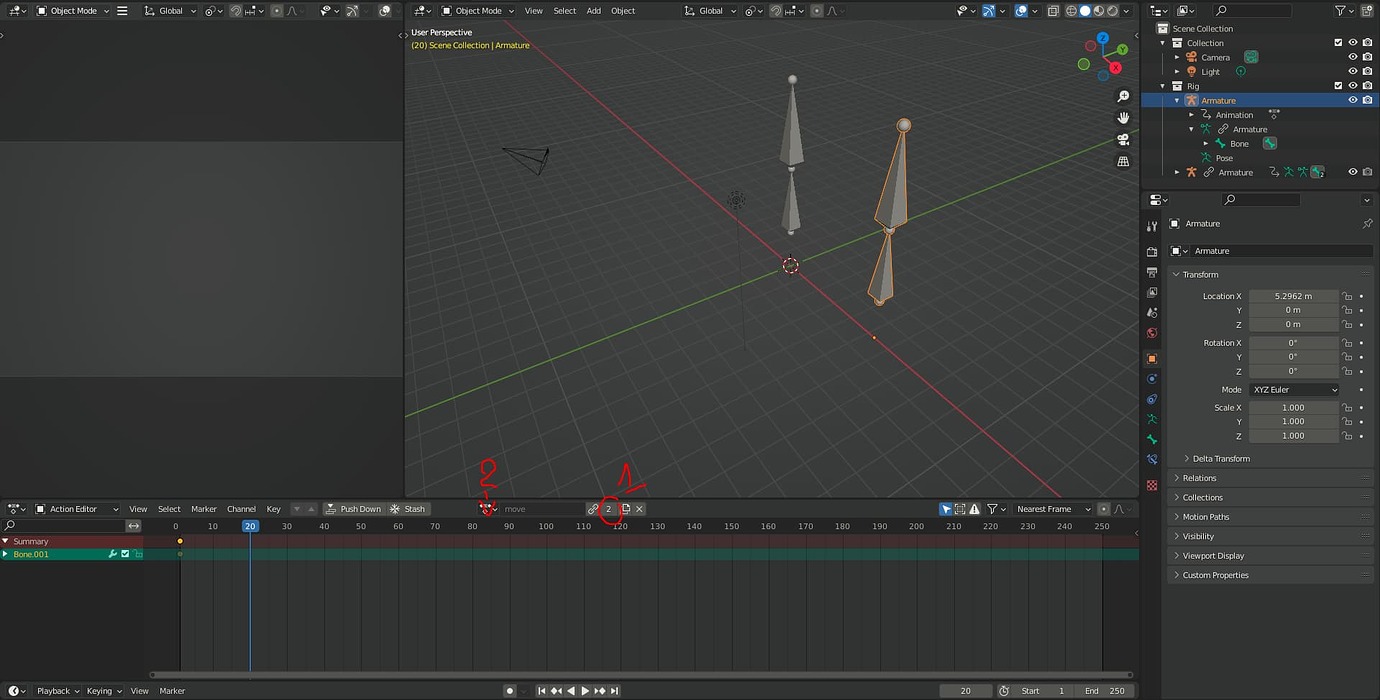Open the Object properties tab

point(1152,358)
